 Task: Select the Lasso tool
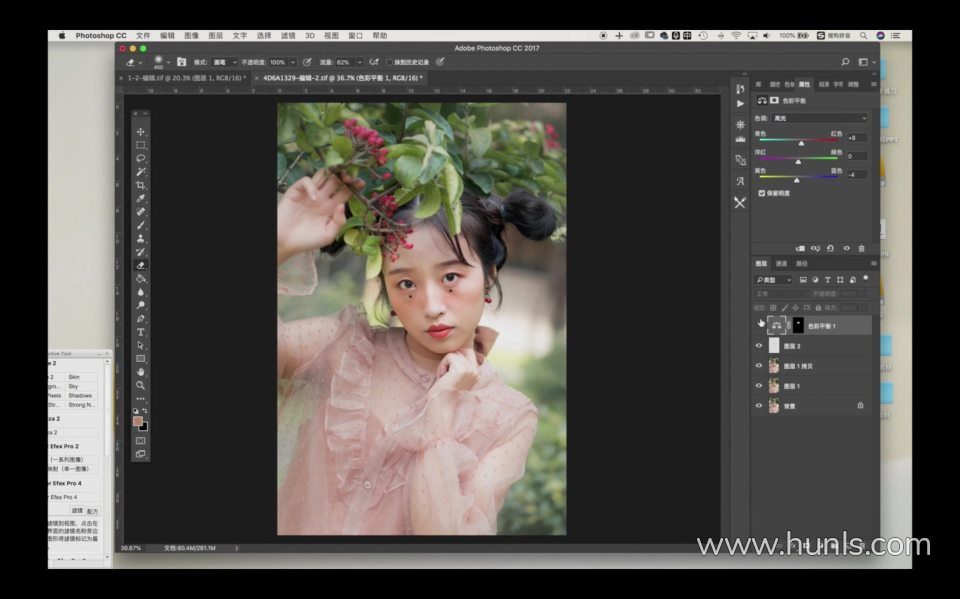click(x=141, y=159)
